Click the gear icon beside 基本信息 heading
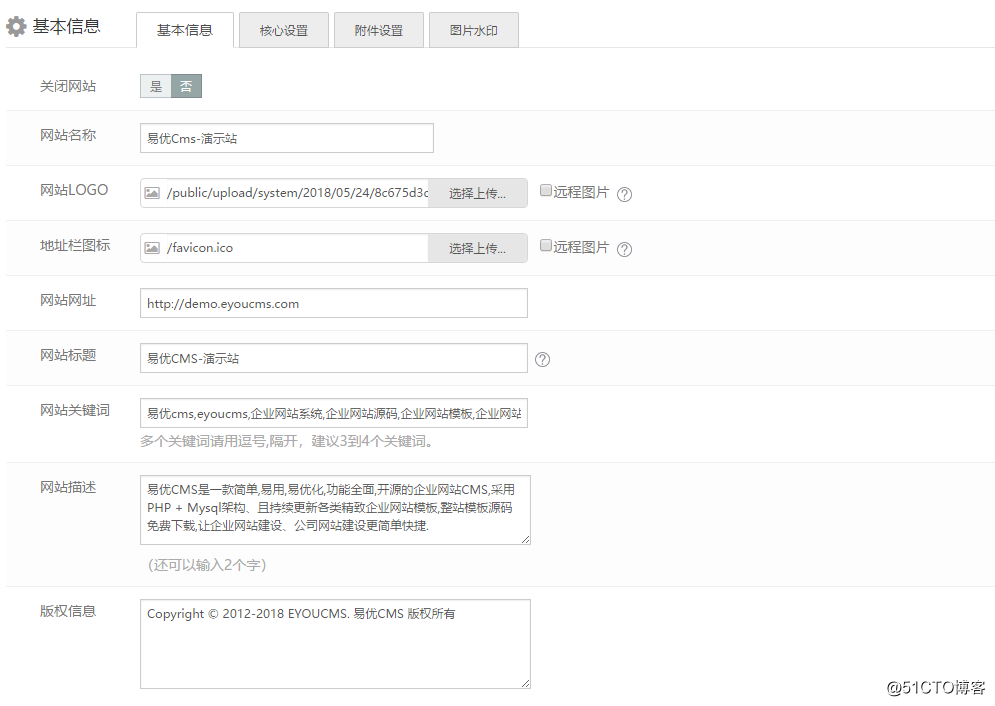Screen dimensions: 995x706 click(16, 26)
